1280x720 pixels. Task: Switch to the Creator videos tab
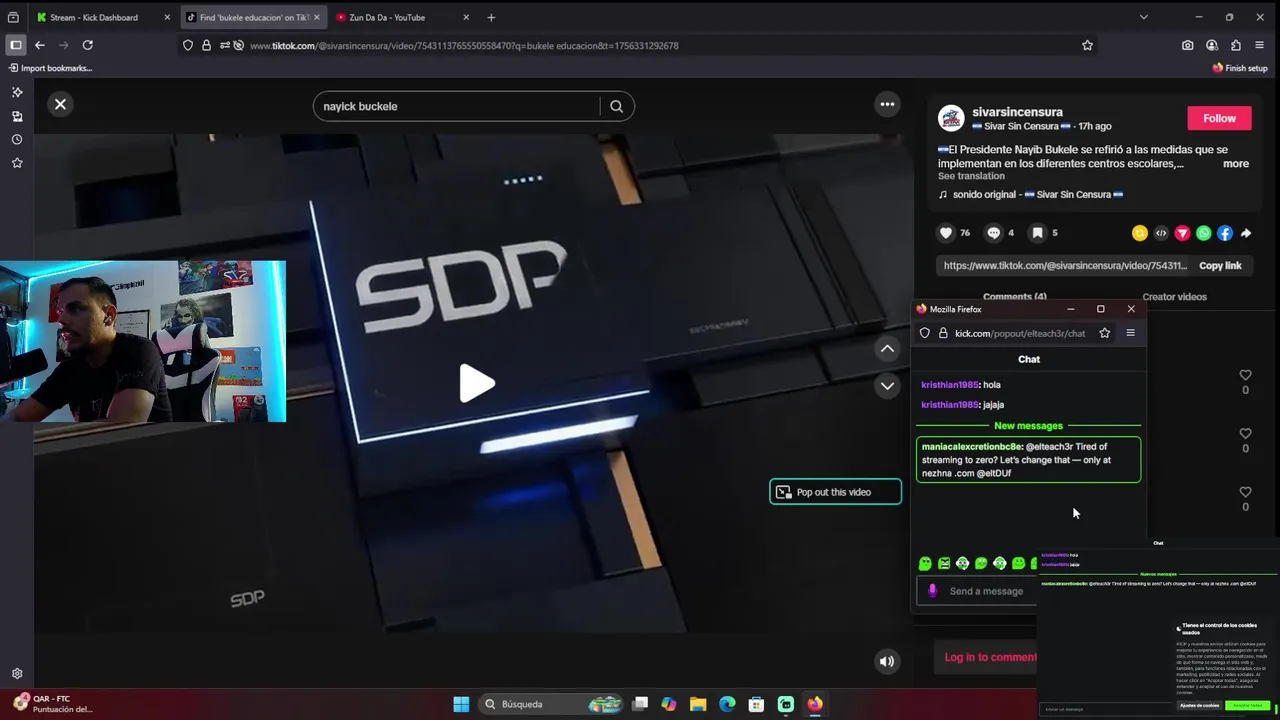(1174, 297)
